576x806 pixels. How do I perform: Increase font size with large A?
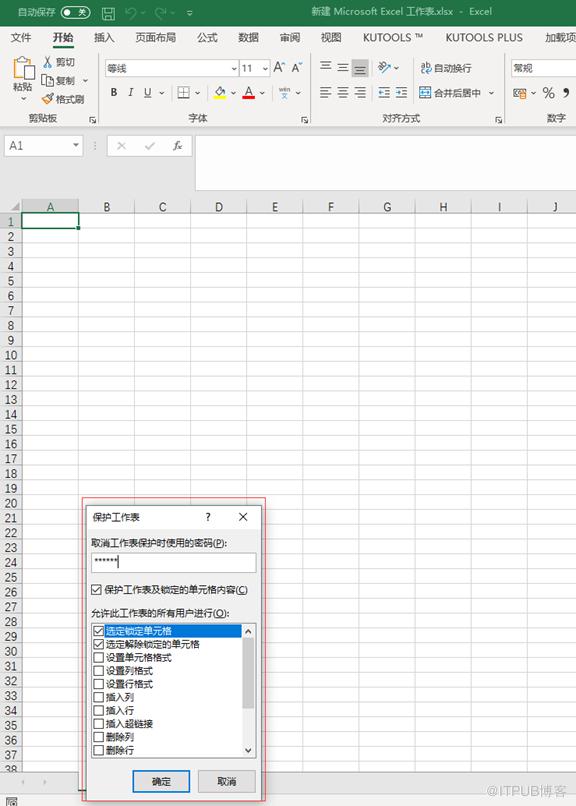click(x=279, y=67)
